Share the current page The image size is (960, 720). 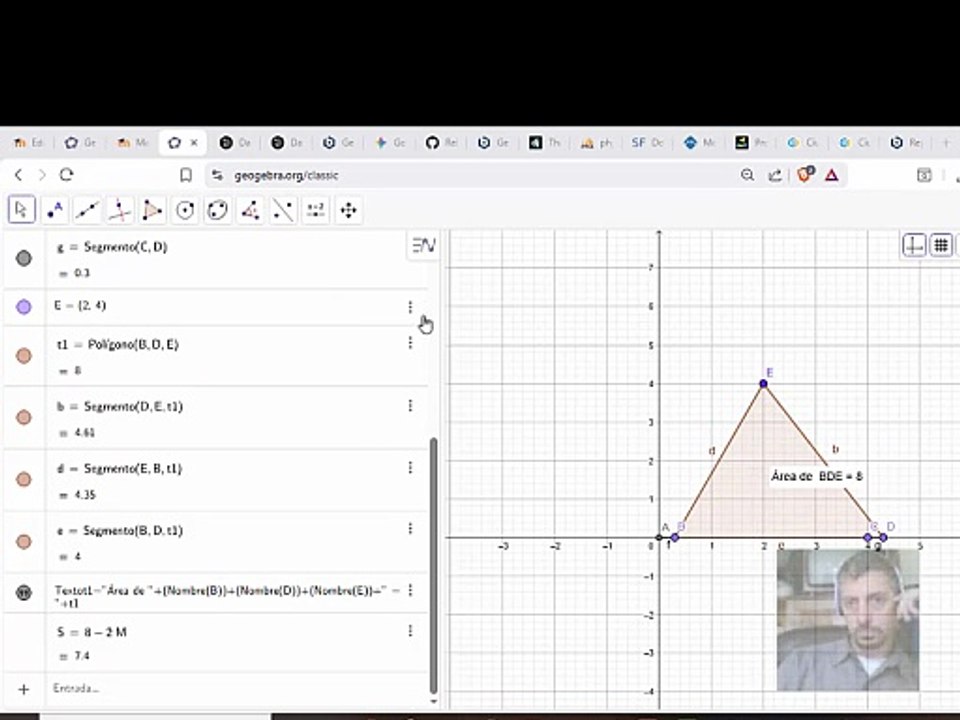coord(775,176)
